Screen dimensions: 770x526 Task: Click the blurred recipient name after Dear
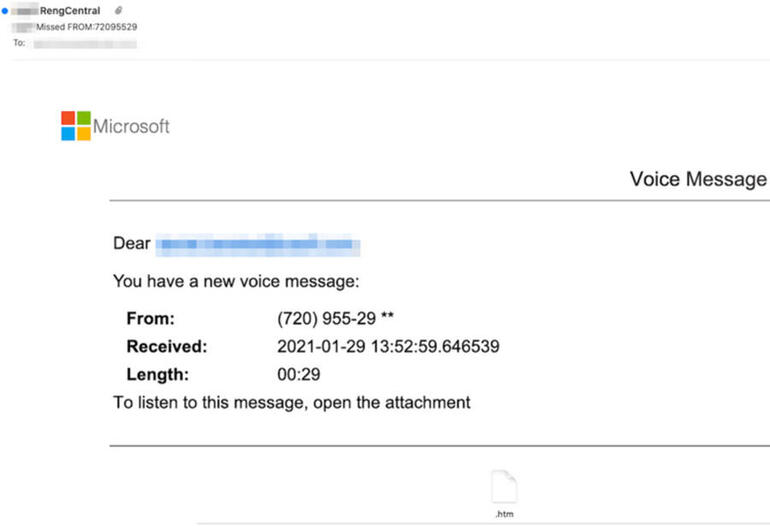[258, 244]
